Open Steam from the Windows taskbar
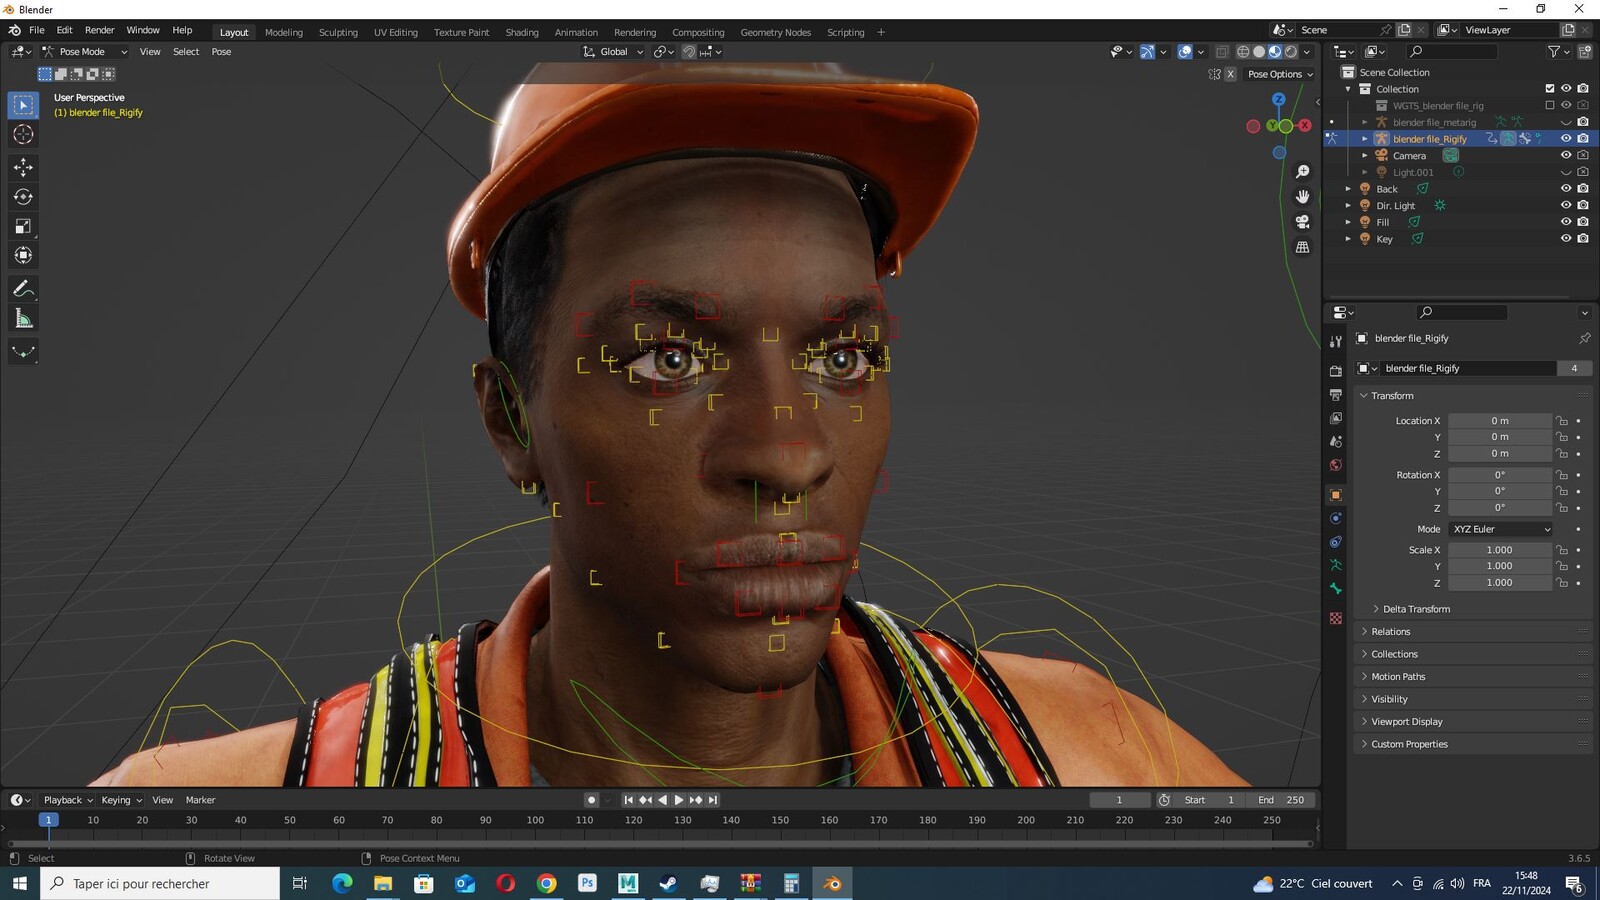1600x900 pixels. click(x=668, y=883)
